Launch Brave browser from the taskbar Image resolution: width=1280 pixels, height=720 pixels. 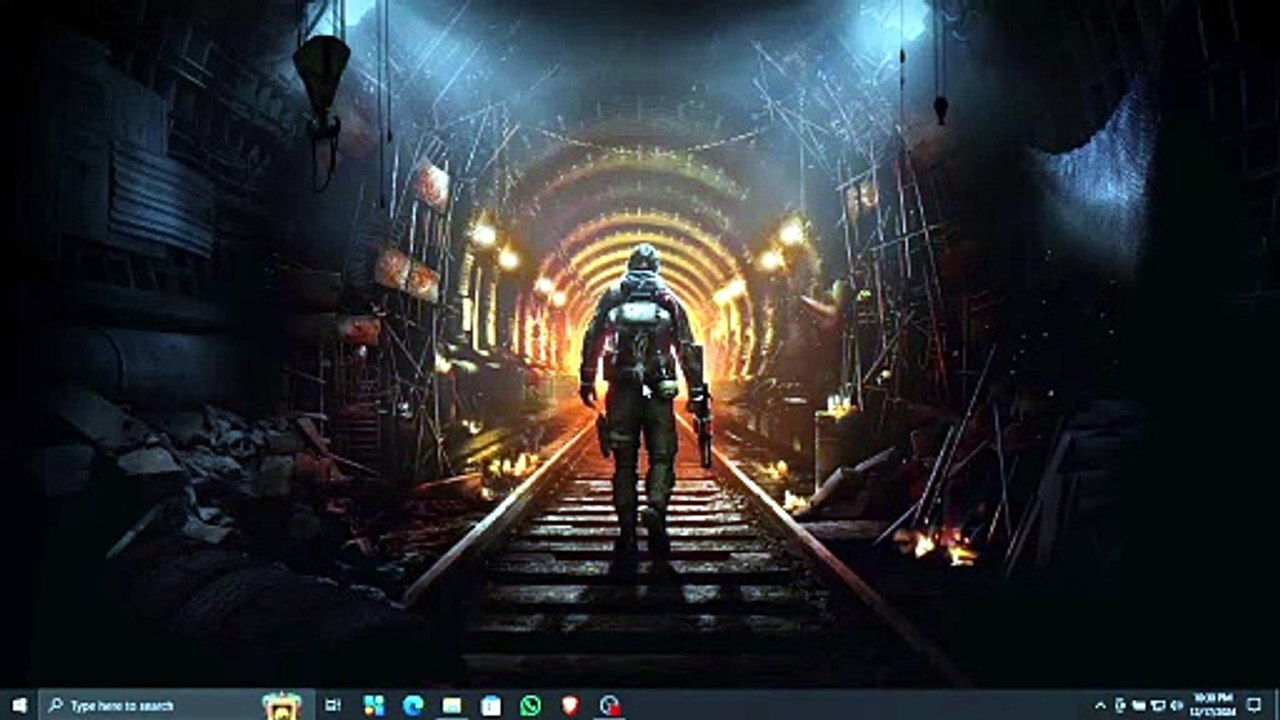click(x=570, y=705)
